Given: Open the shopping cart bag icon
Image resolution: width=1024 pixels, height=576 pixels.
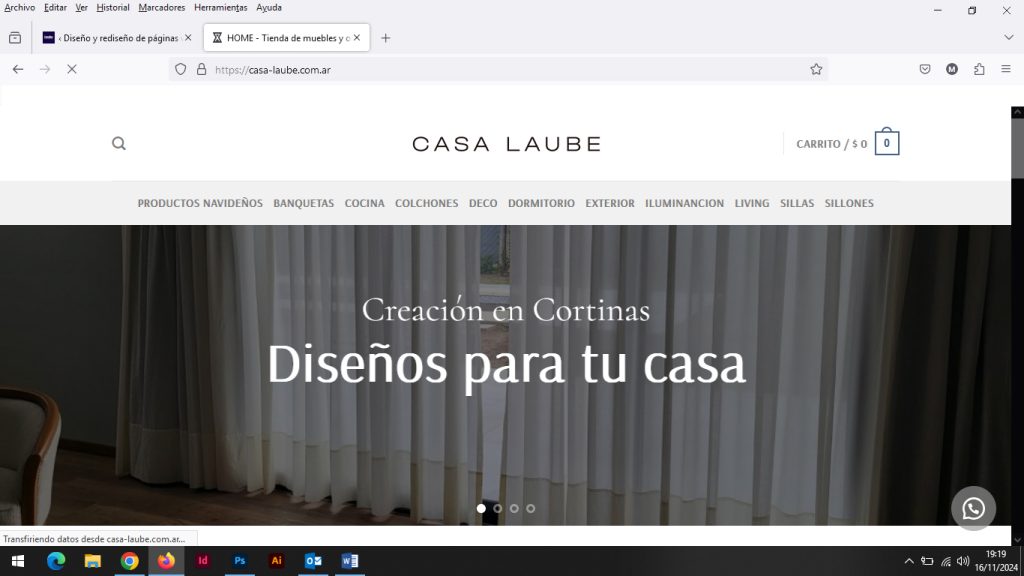Looking at the screenshot, I should pos(886,142).
